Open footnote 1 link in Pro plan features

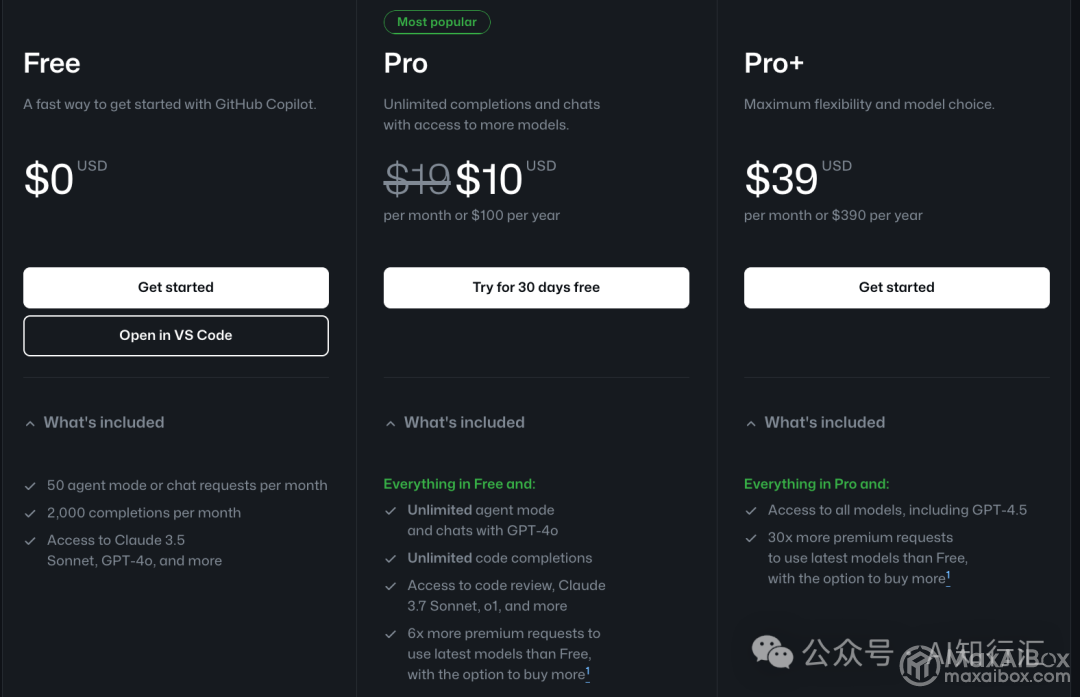588,672
